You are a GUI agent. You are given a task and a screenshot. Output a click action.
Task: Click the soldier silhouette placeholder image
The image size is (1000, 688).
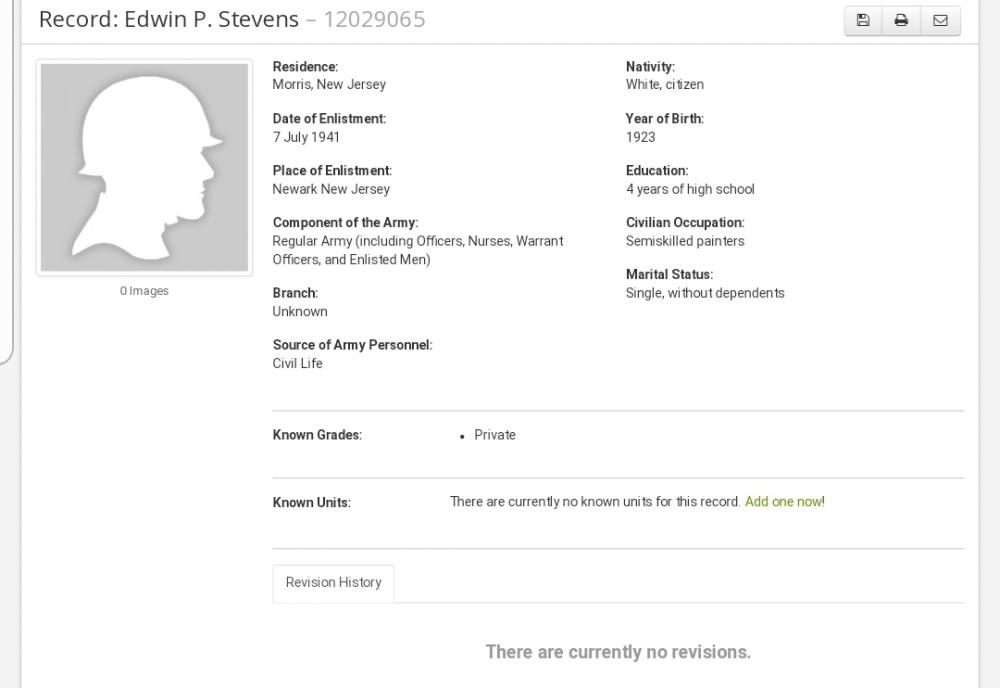click(x=144, y=167)
